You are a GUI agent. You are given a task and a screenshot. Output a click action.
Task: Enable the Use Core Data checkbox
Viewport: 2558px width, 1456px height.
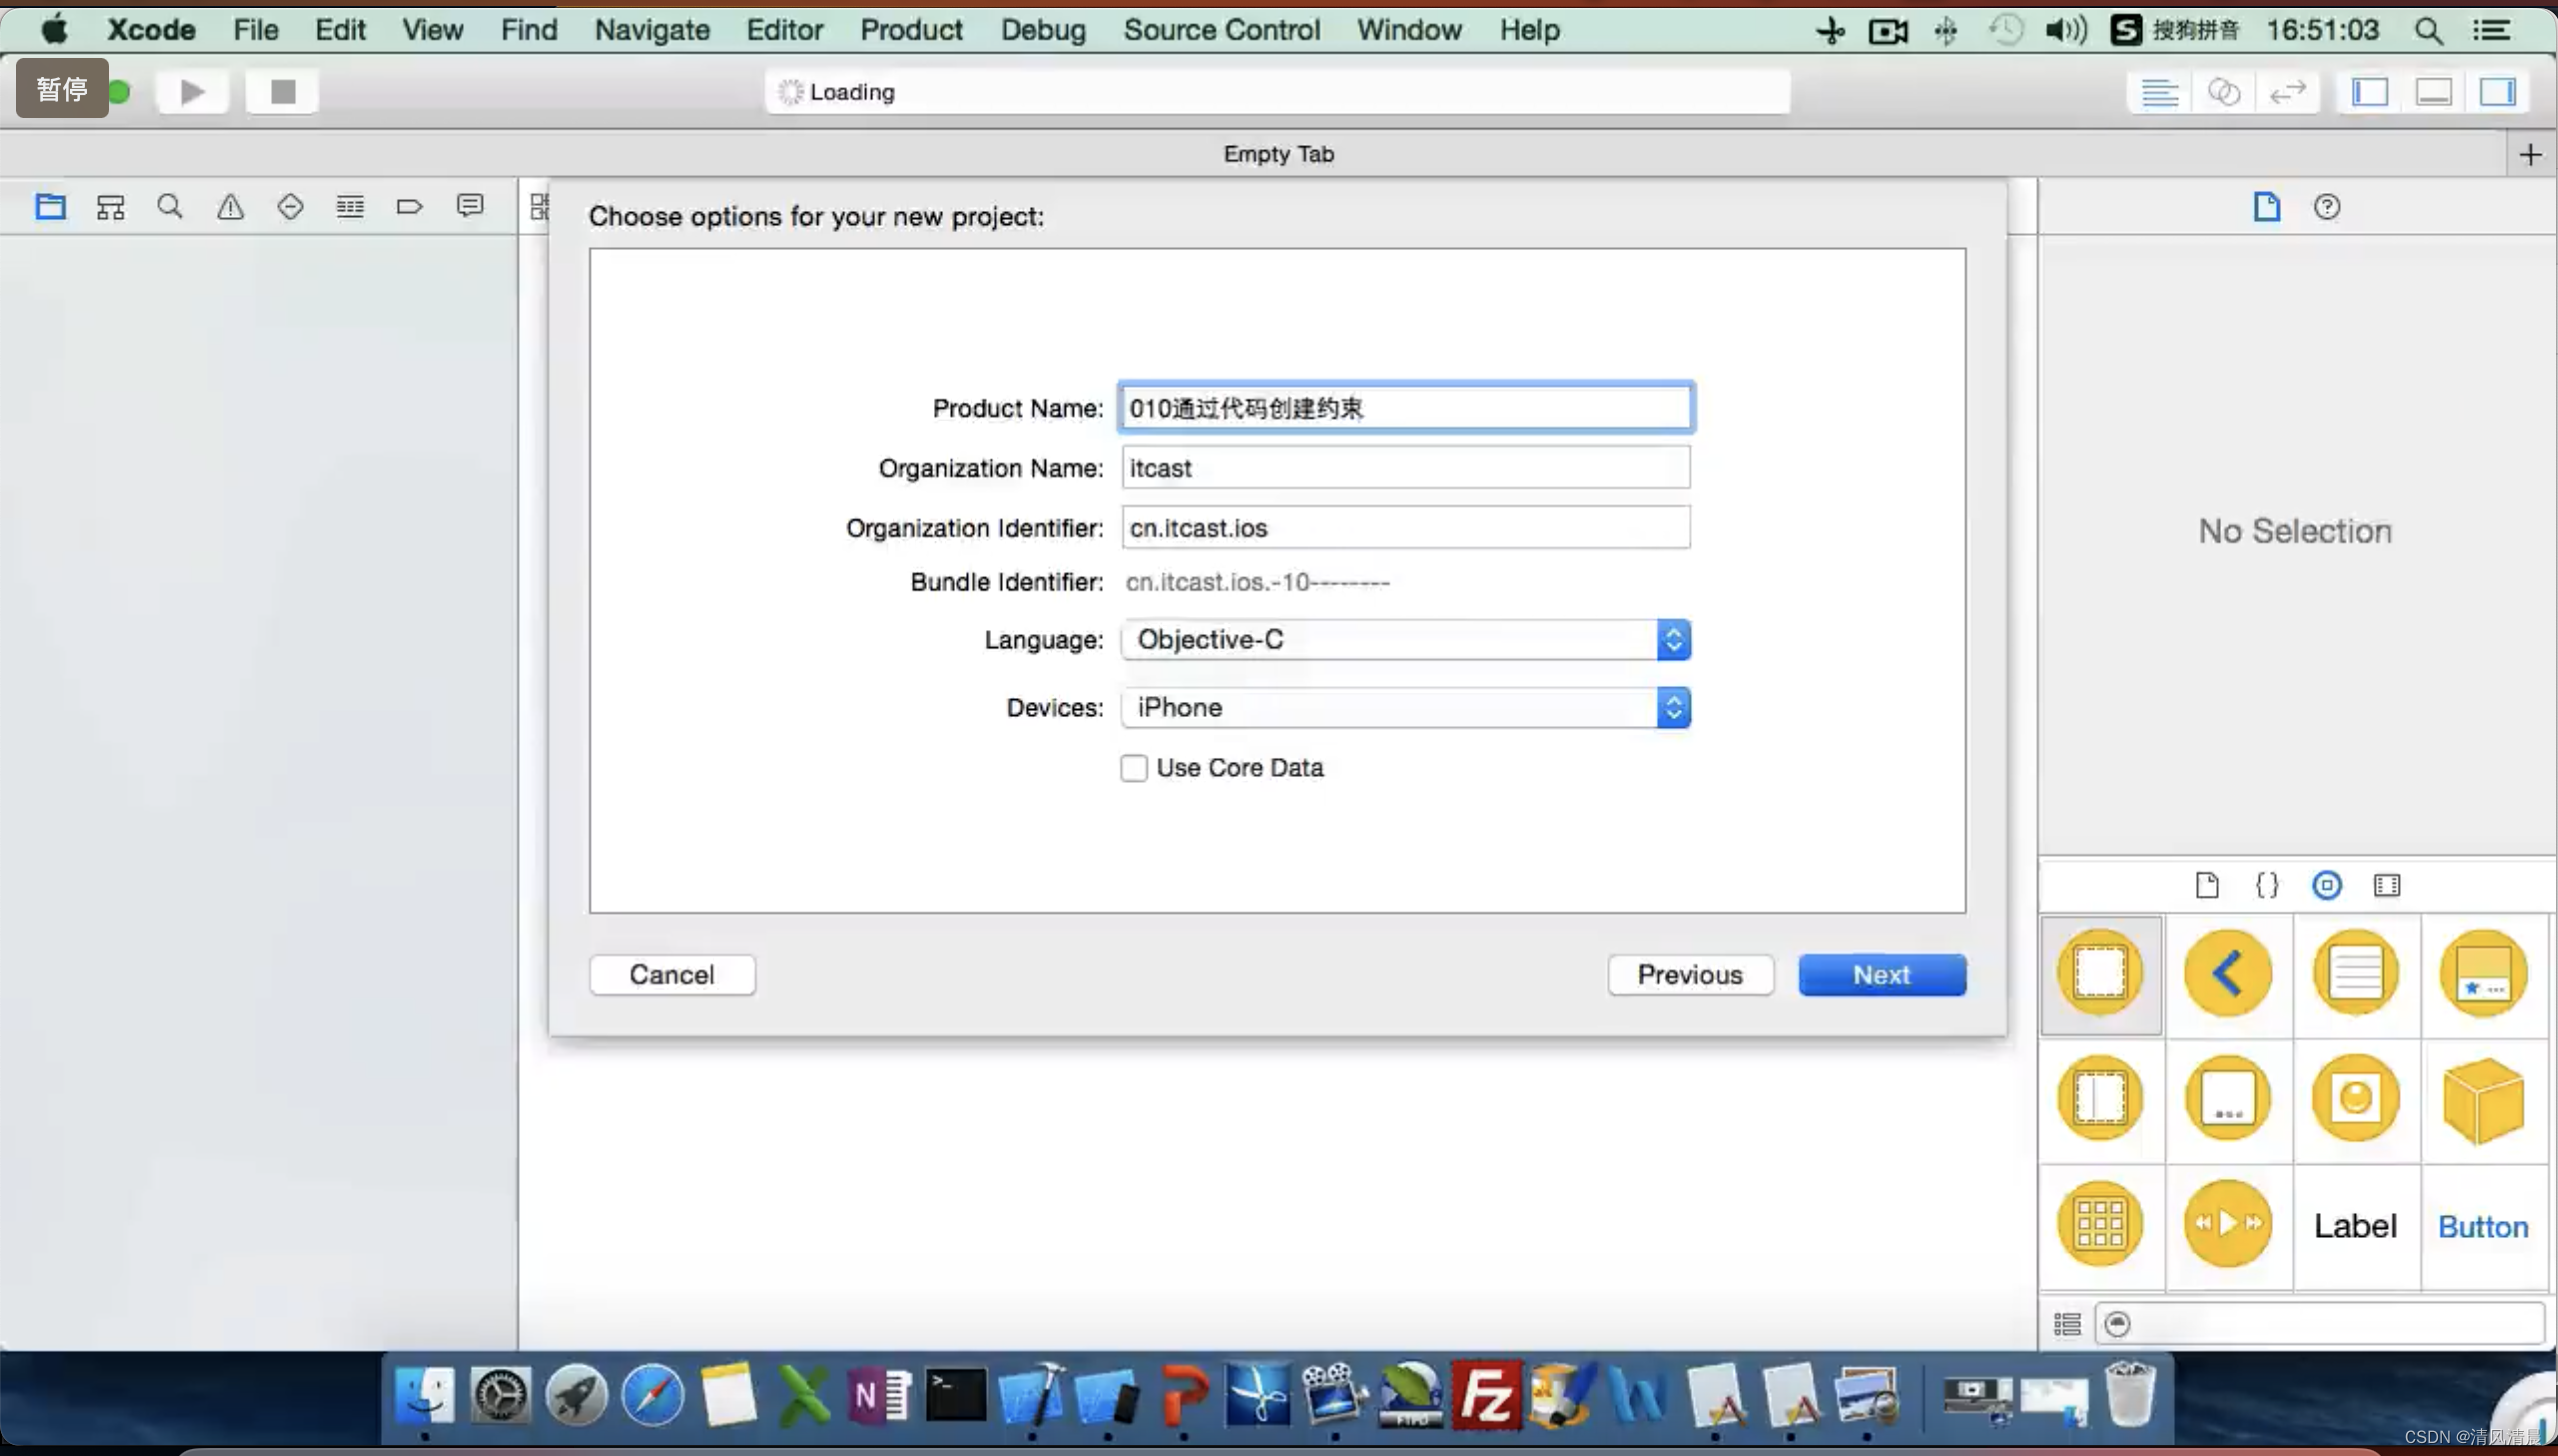(x=1133, y=768)
